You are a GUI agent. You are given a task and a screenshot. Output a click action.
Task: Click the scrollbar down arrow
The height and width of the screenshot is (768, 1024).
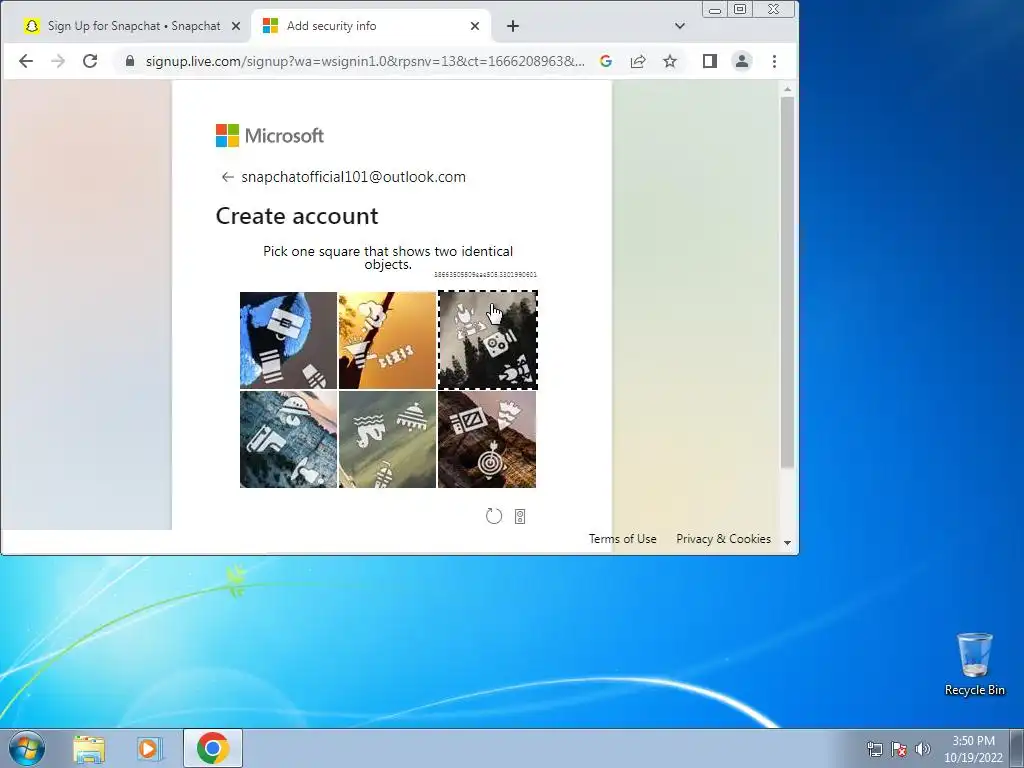(x=787, y=543)
